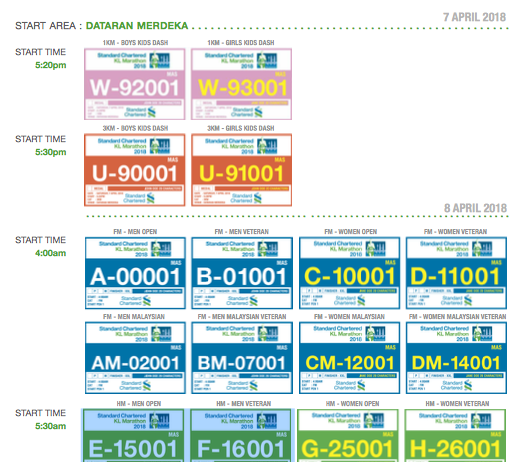Image resolution: width=524 pixels, height=462 pixels.
Task: Select the 5:30am start time
Action: tap(50, 426)
